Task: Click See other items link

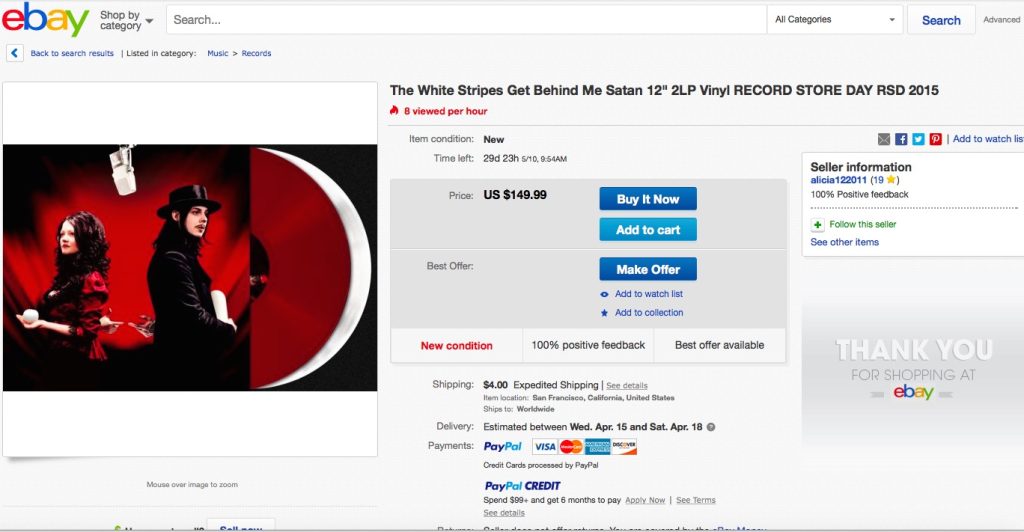Action: pyautogui.click(x=845, y=242)
